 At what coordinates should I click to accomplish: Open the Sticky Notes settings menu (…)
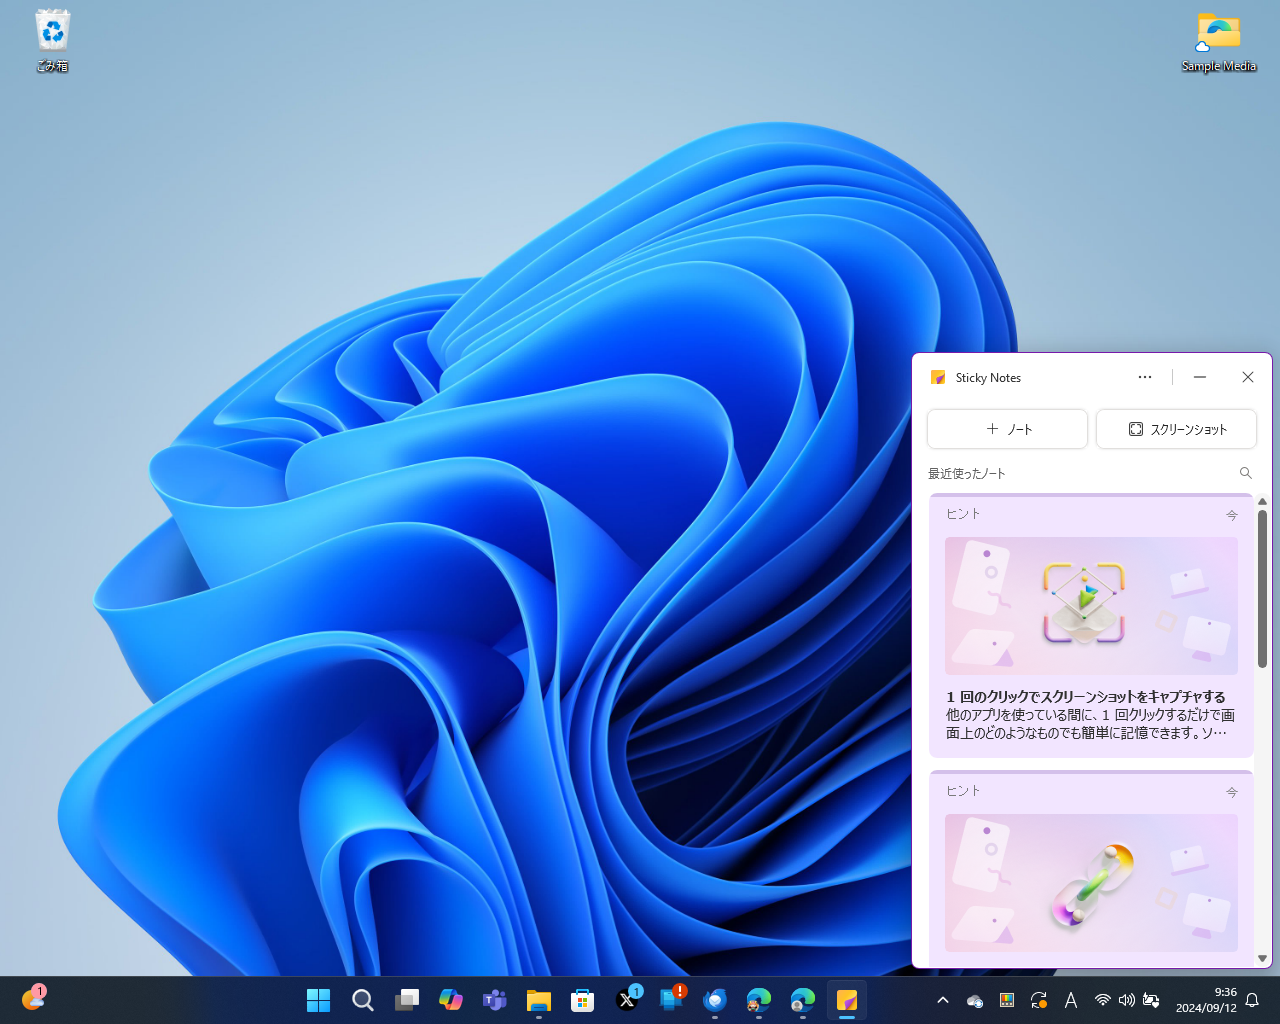click(x=1144, y=377)
